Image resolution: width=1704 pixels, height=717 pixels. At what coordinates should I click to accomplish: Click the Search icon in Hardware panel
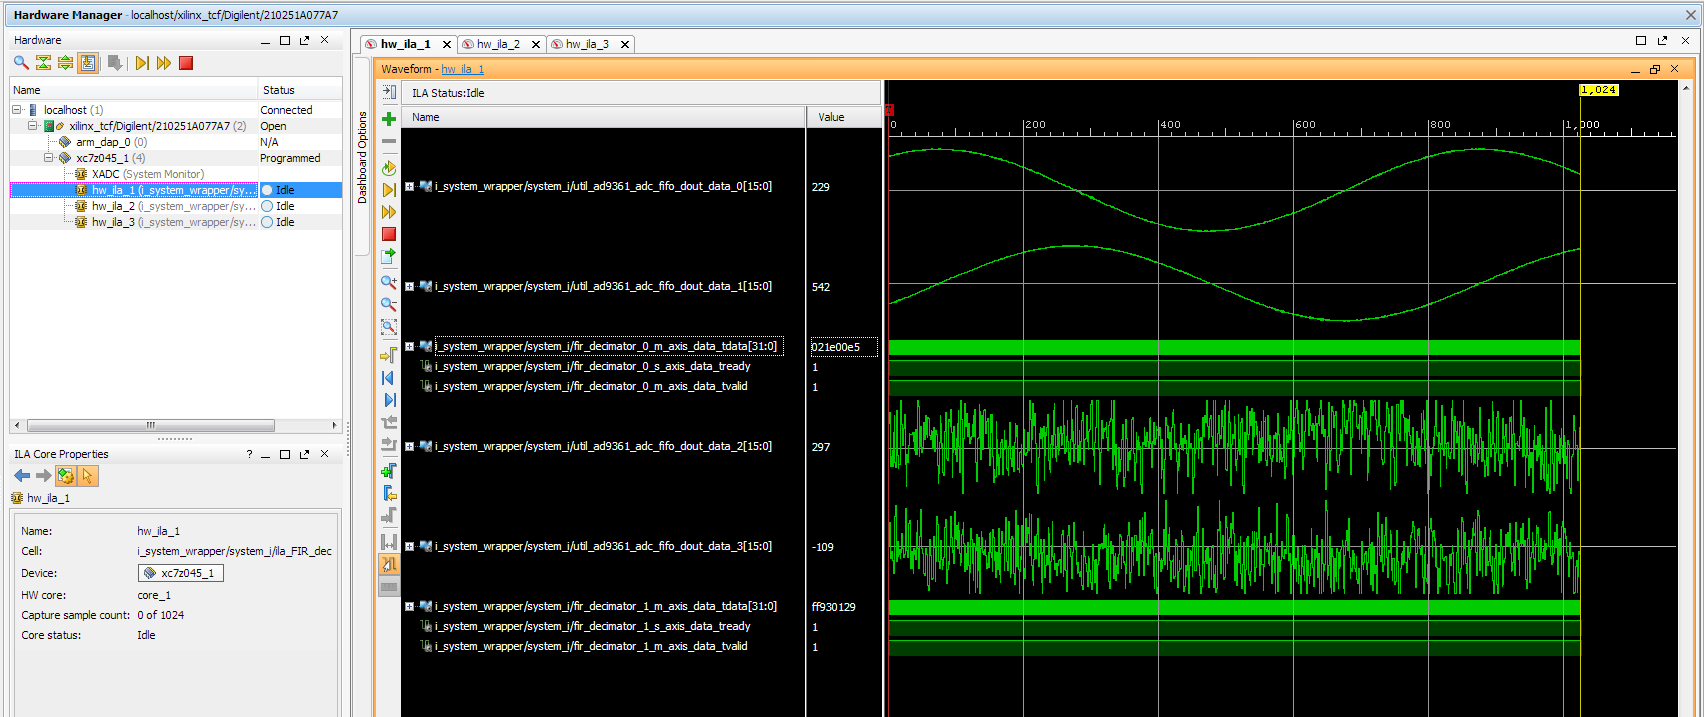point(21,63)
